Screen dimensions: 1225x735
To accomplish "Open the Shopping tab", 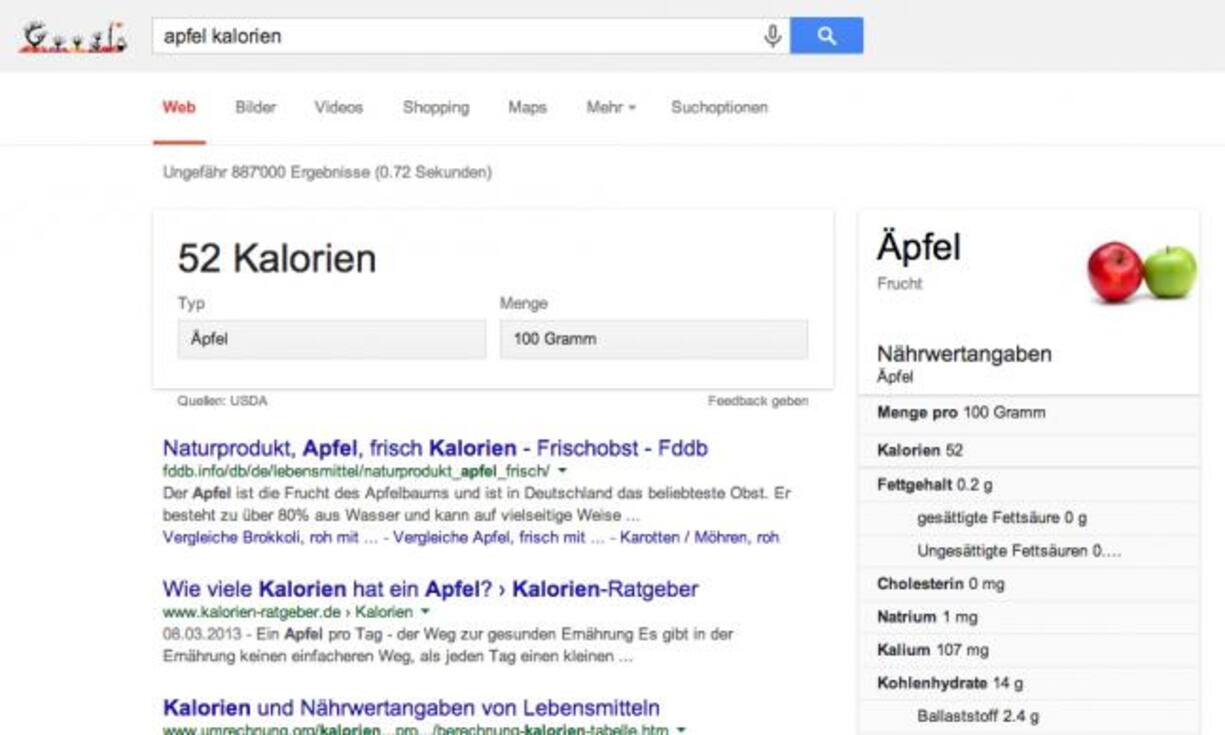I will pos(435,107).
